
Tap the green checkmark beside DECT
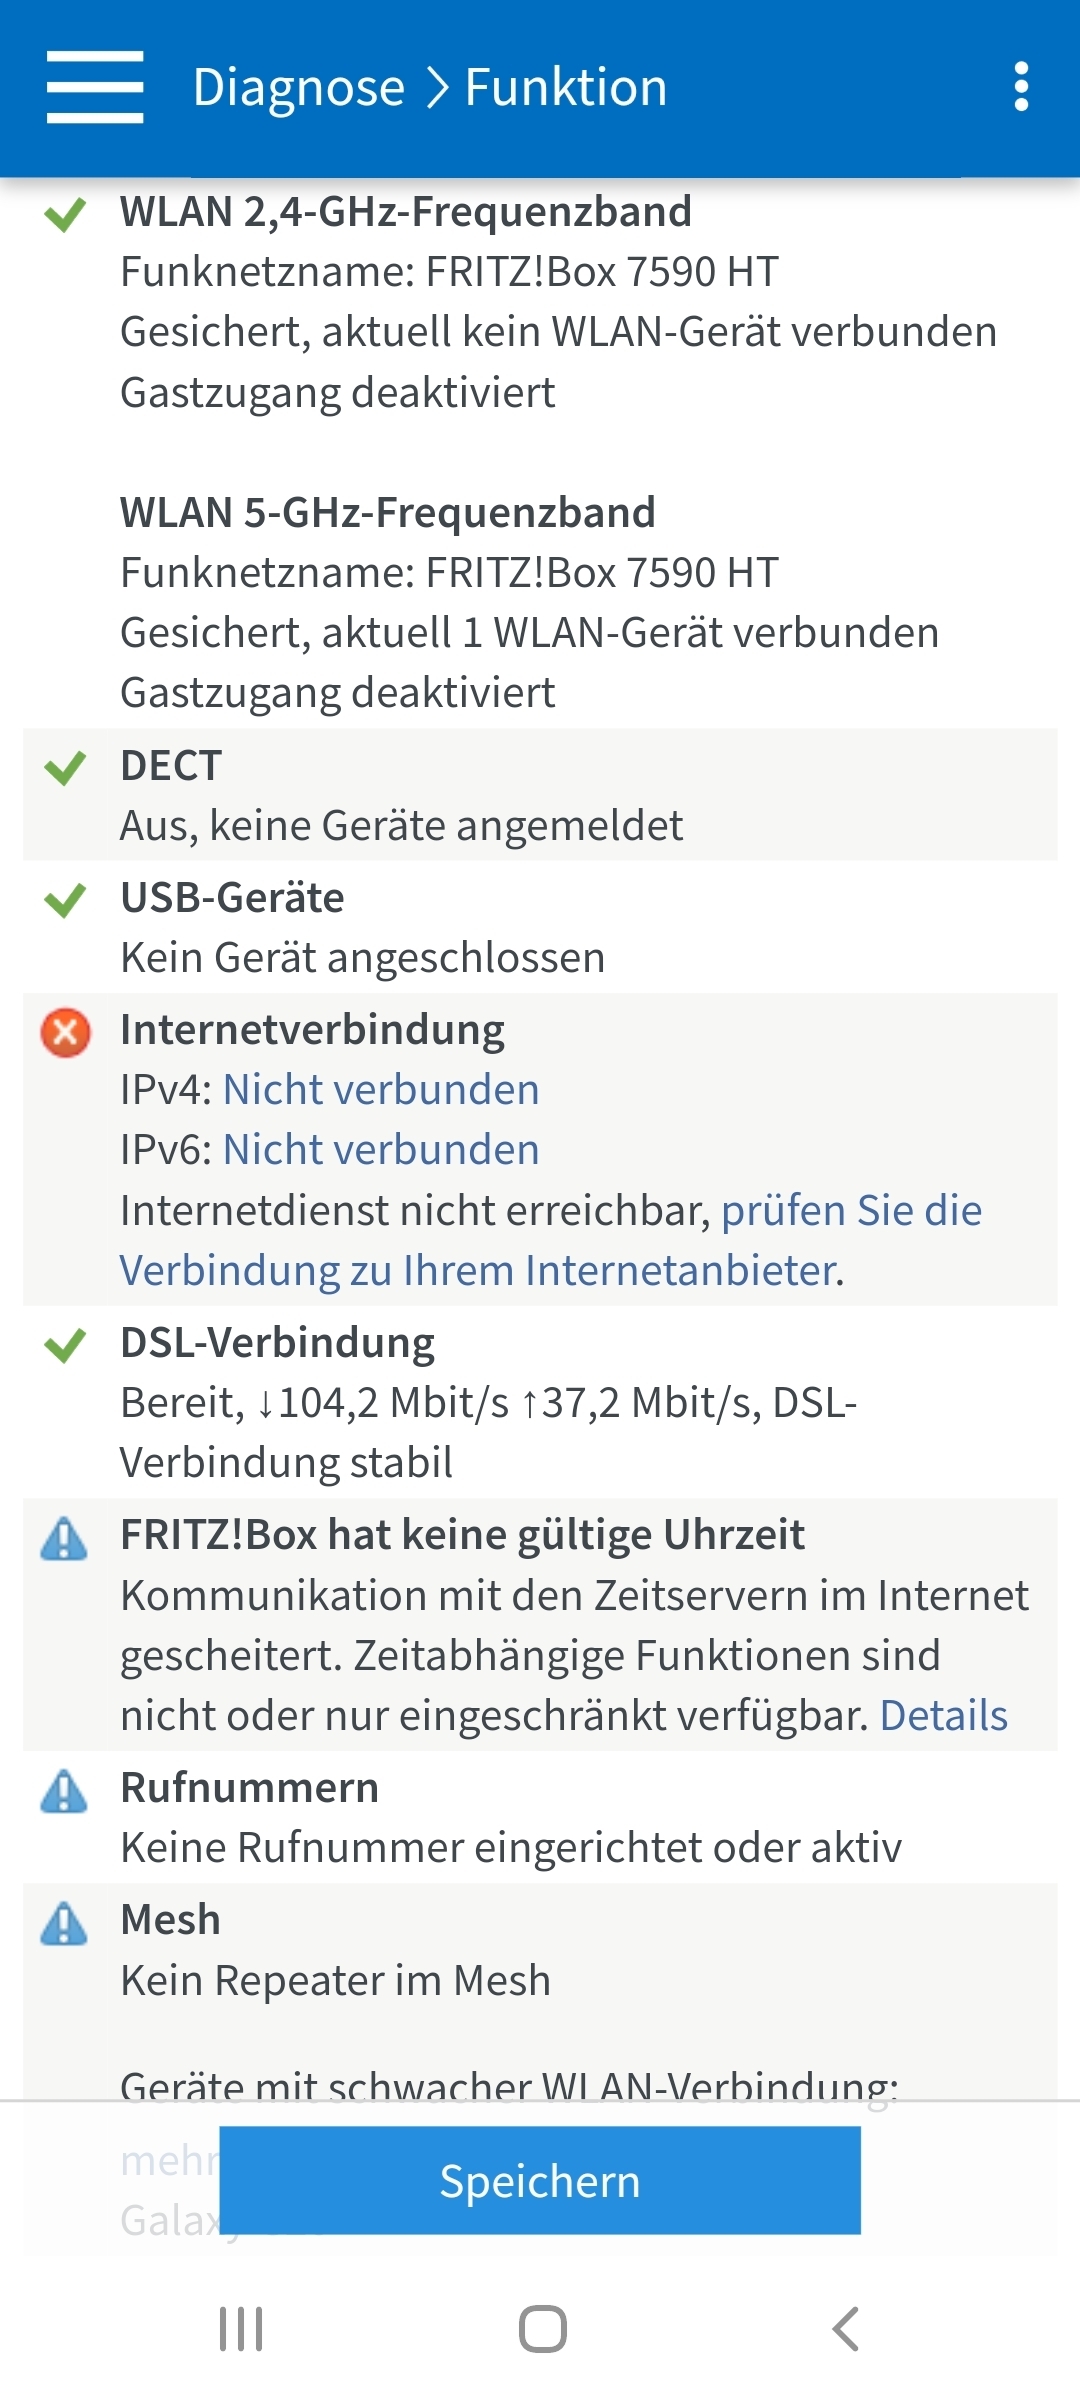click(x=65, y=768)
